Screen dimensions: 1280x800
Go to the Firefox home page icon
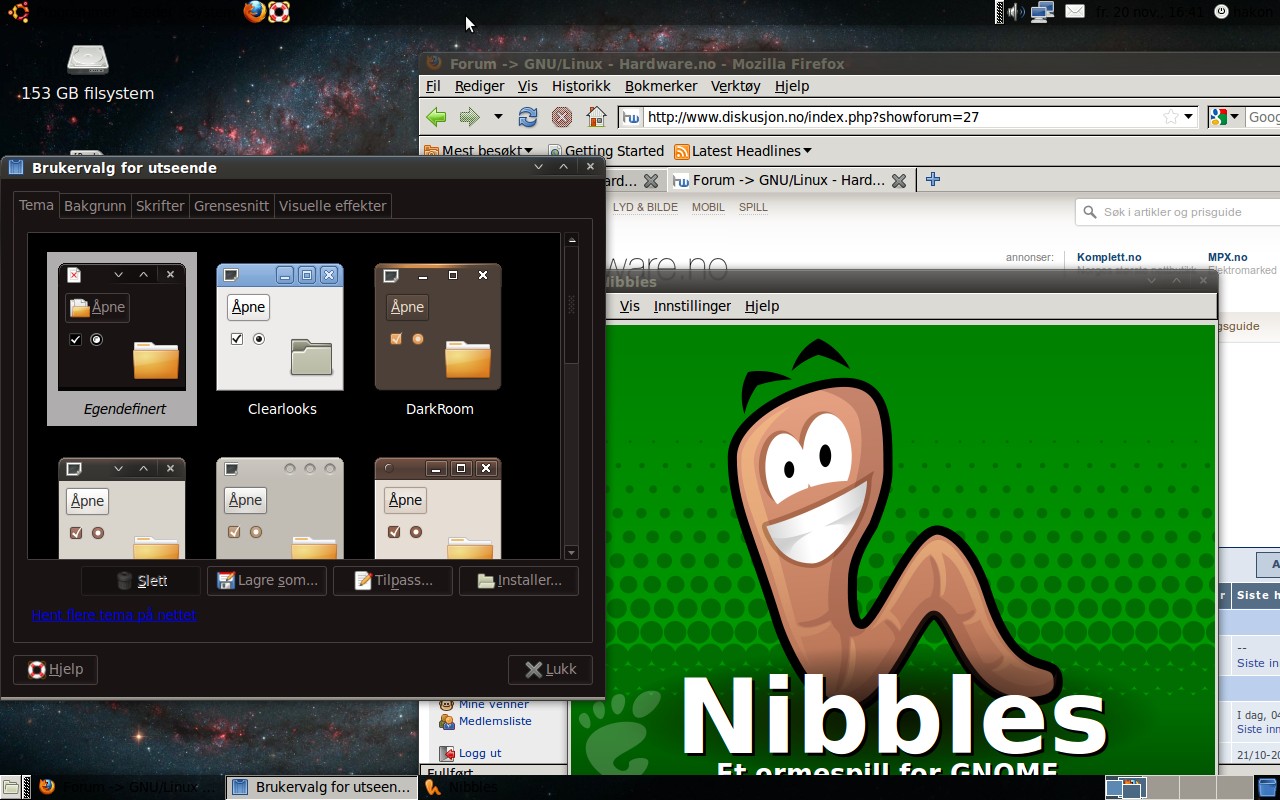596,117
